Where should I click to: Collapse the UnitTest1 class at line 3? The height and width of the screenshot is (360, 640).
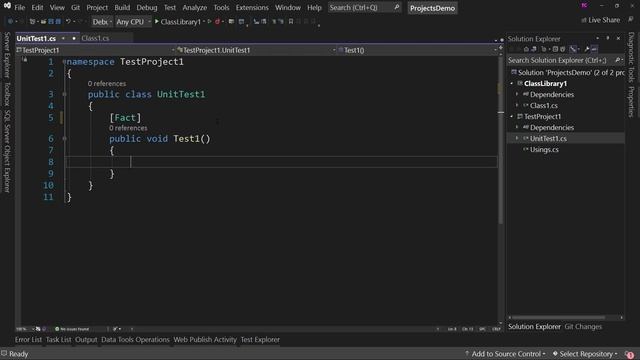pos(64,94)
